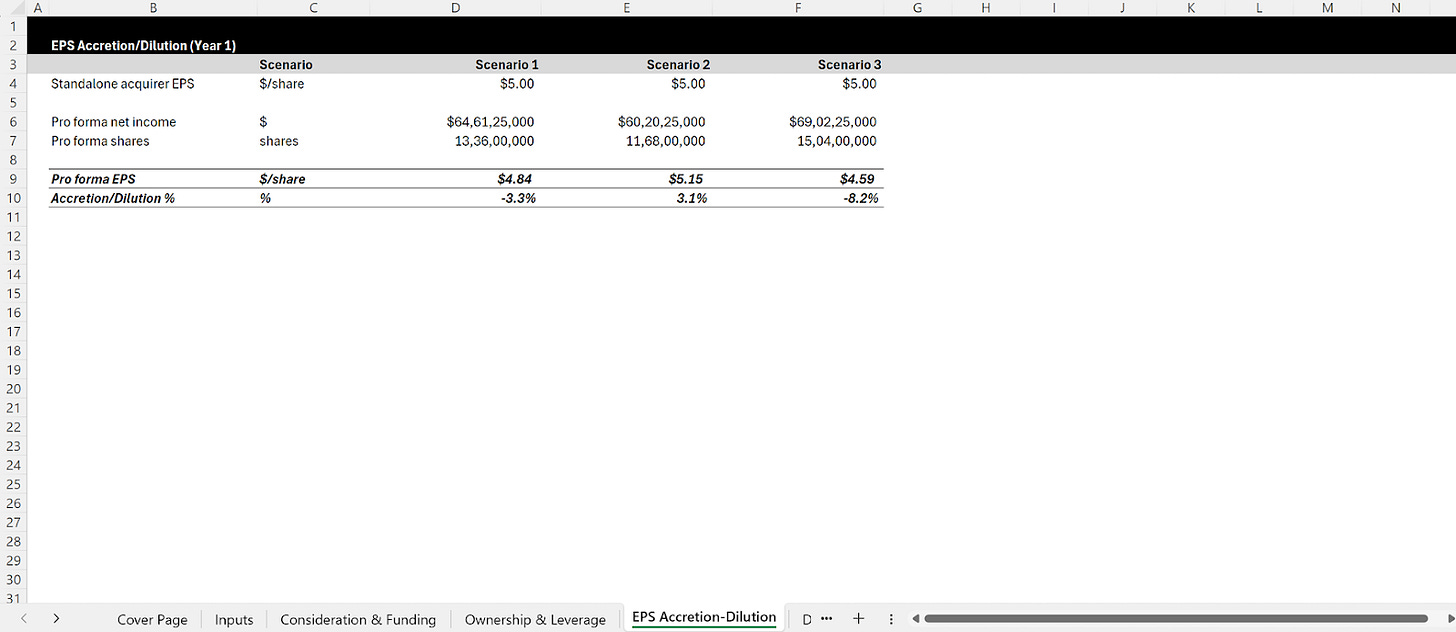
Task: Click the 'EPS Accretion/Dilution (Year 1)' title cell
Action: (x=143, y=46)
